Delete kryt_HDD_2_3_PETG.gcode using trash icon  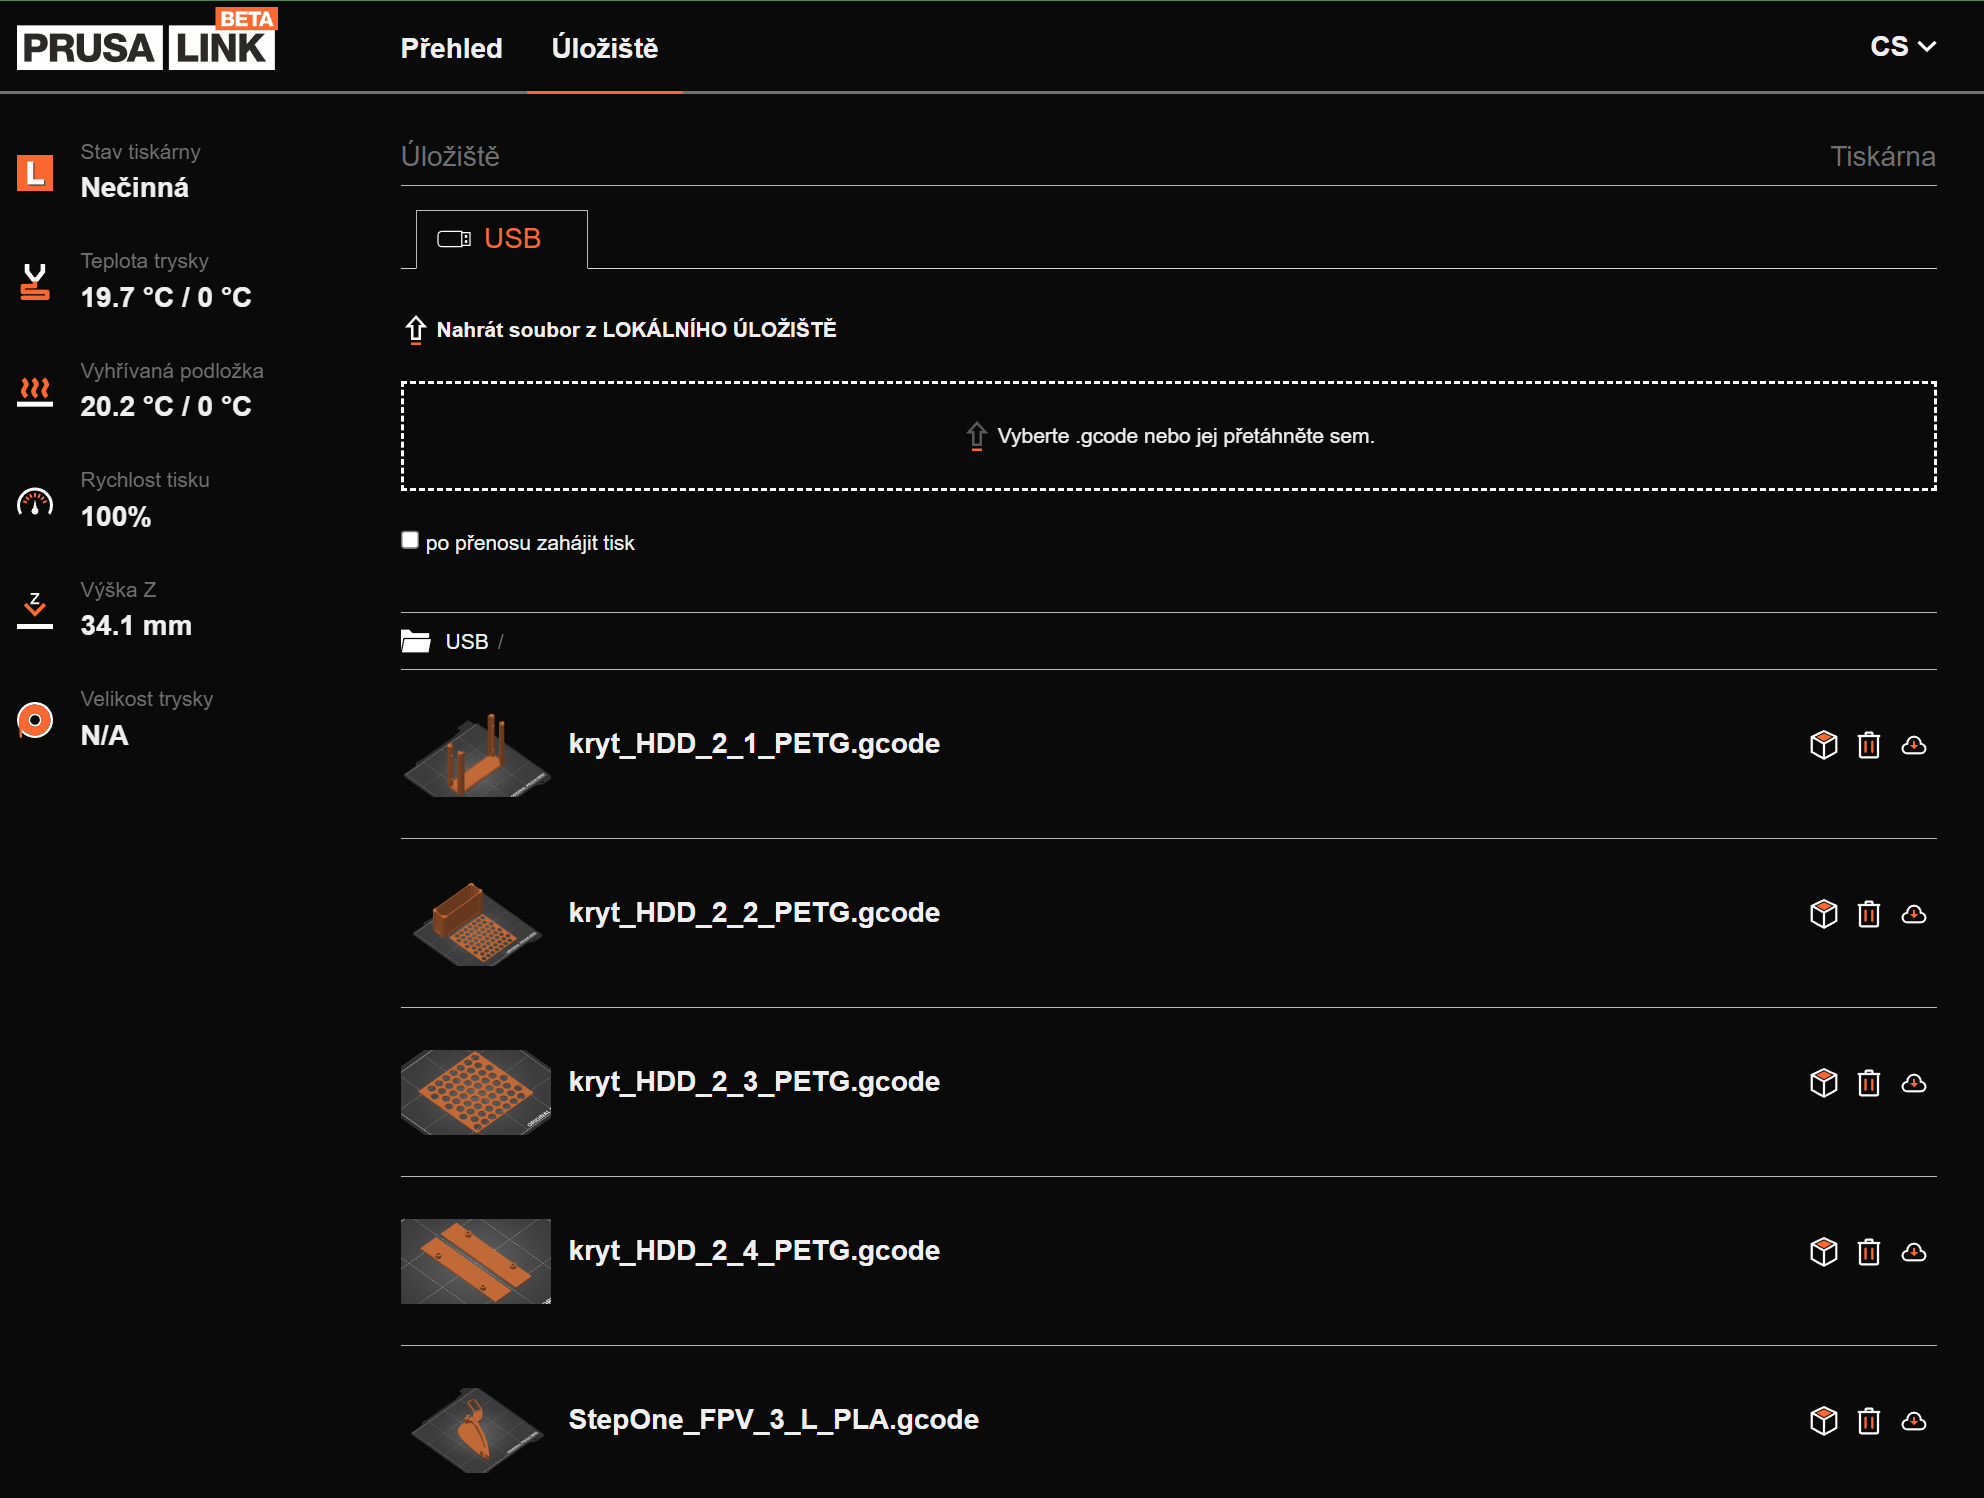pyautogui.click(x=1868, y=1083)
